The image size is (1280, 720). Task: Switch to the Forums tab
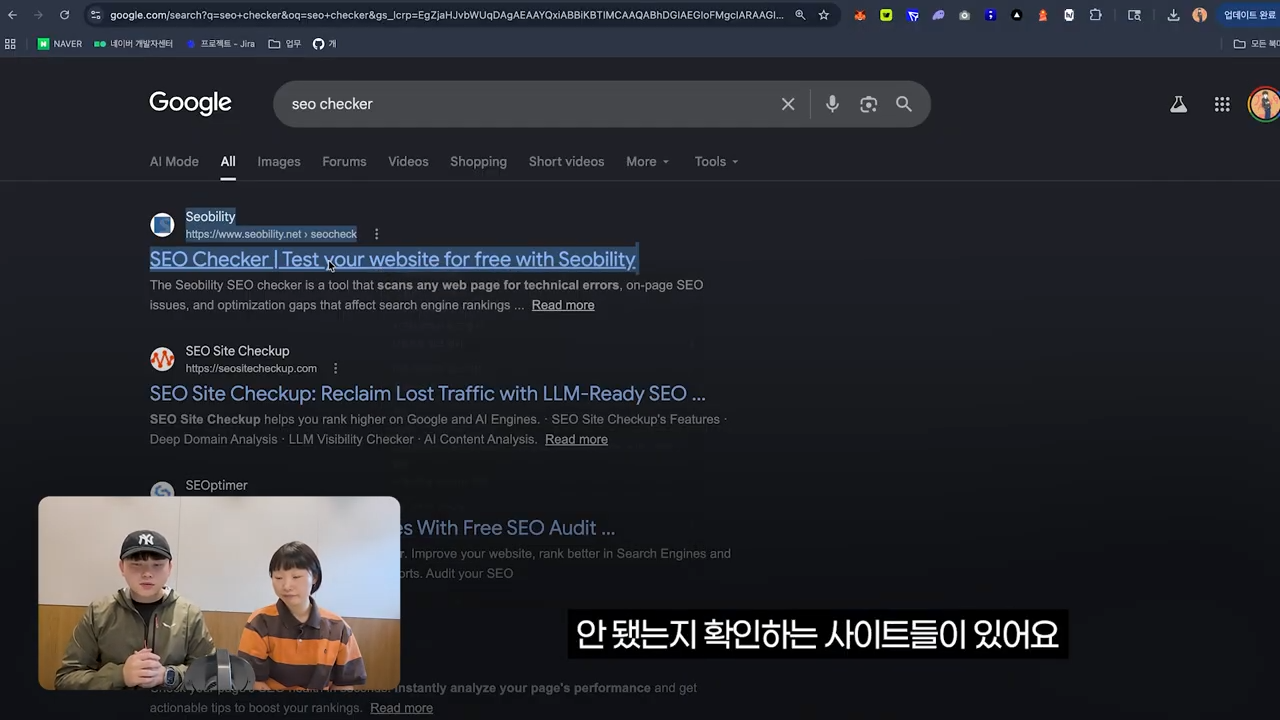344,161
